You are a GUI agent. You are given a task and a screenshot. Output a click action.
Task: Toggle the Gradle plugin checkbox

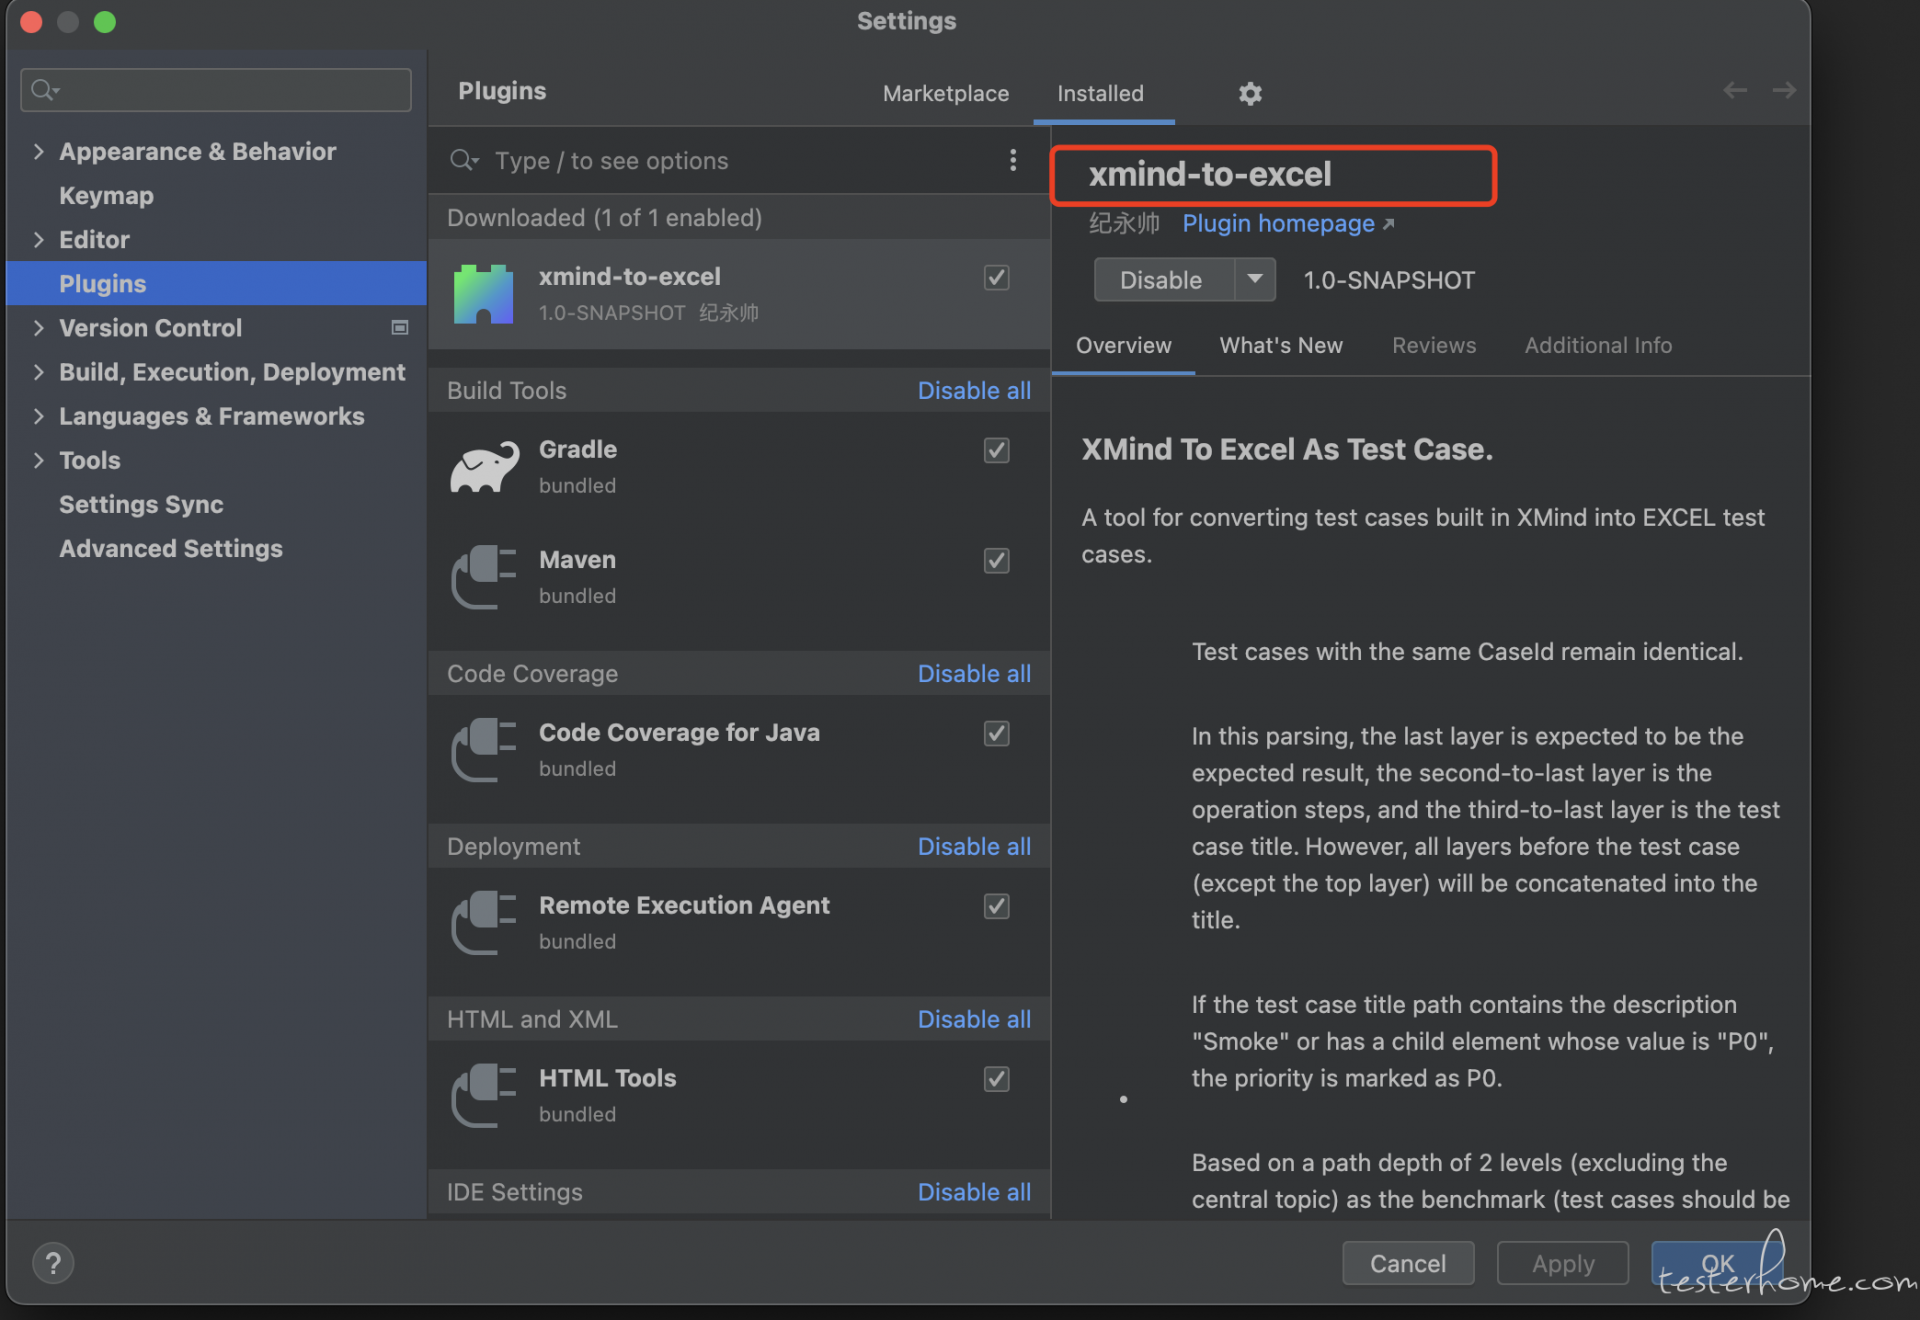tap(997, 450)
